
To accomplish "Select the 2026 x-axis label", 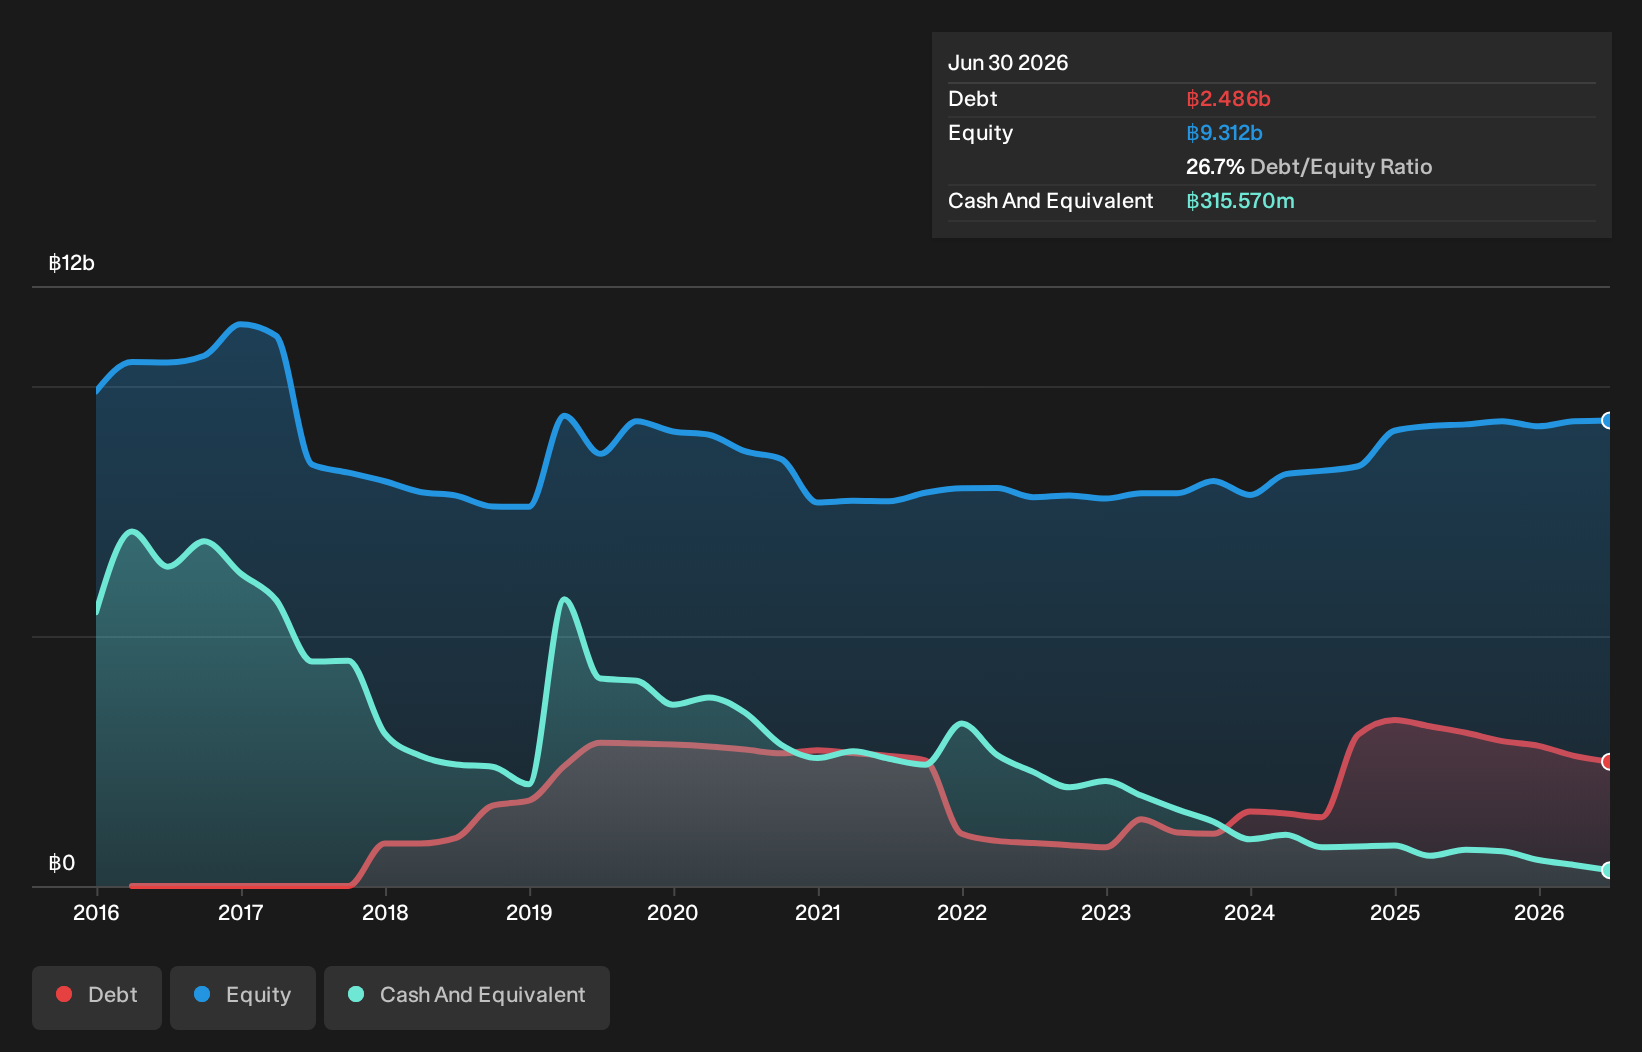I will (x=1539, y=912).
